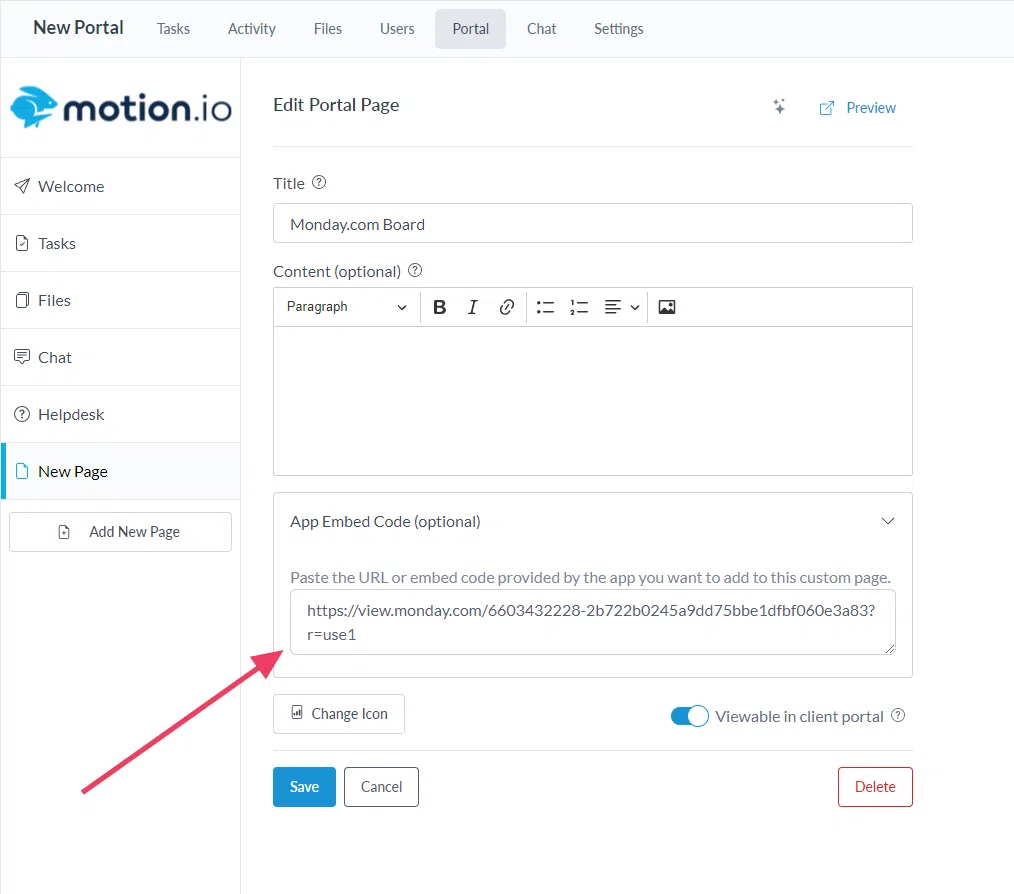The width and height of the screenshot is (1014, 894).
Task: Open the Preview link
Action: 858,108
